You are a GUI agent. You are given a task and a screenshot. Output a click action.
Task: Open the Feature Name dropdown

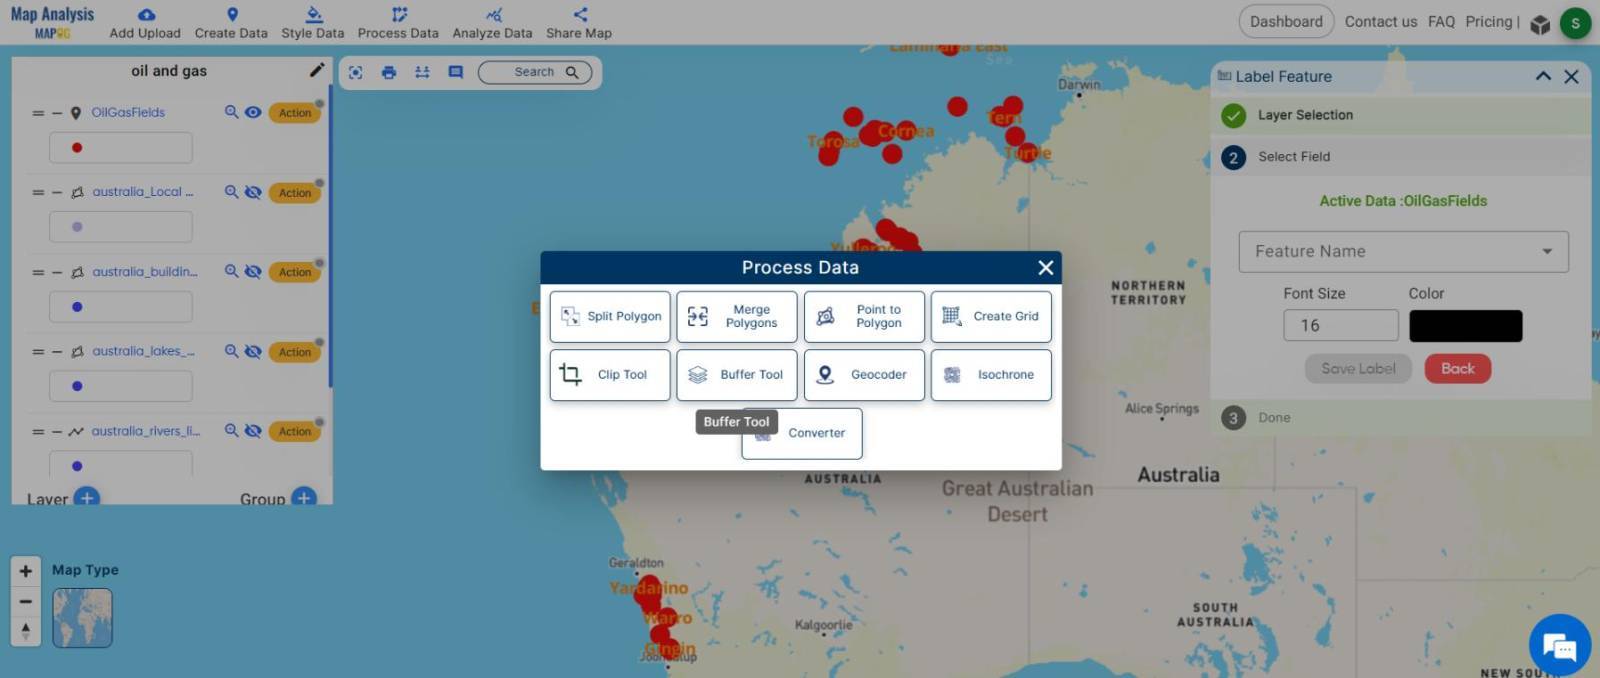(x=1403, y=252)
